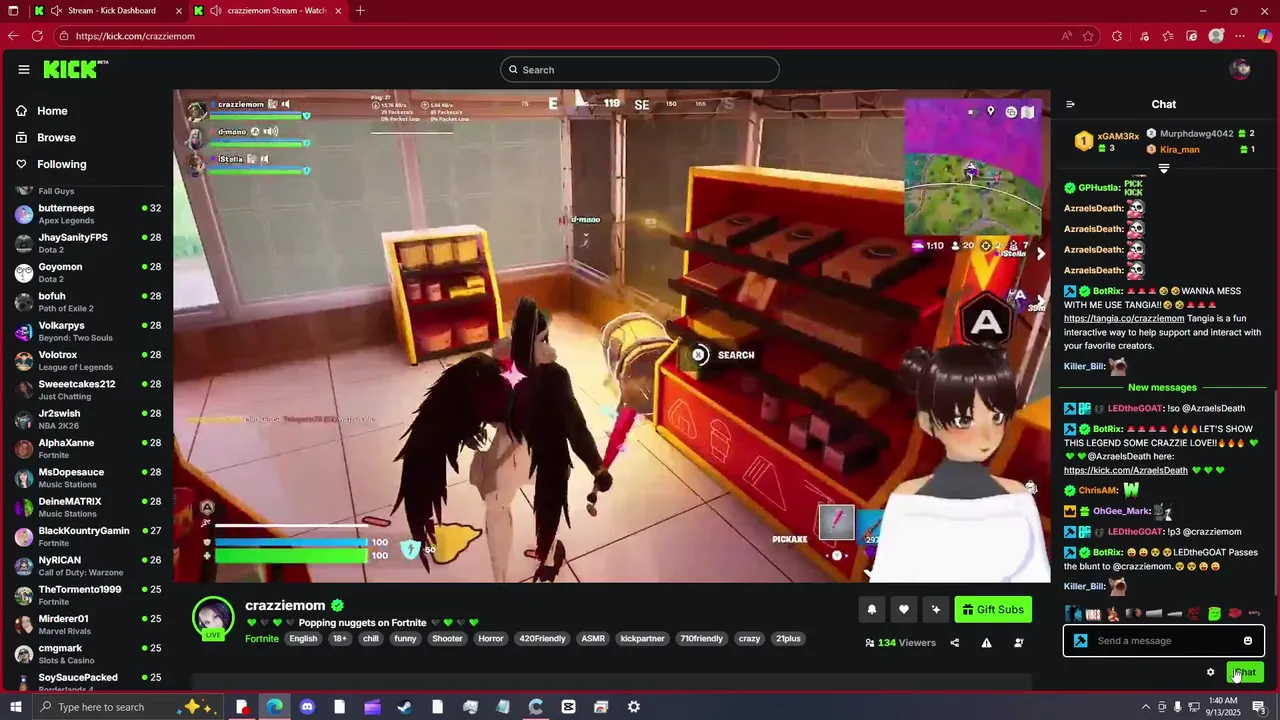Click the kickpartner tag
The image size is (1280, 720).
(642, 639)
